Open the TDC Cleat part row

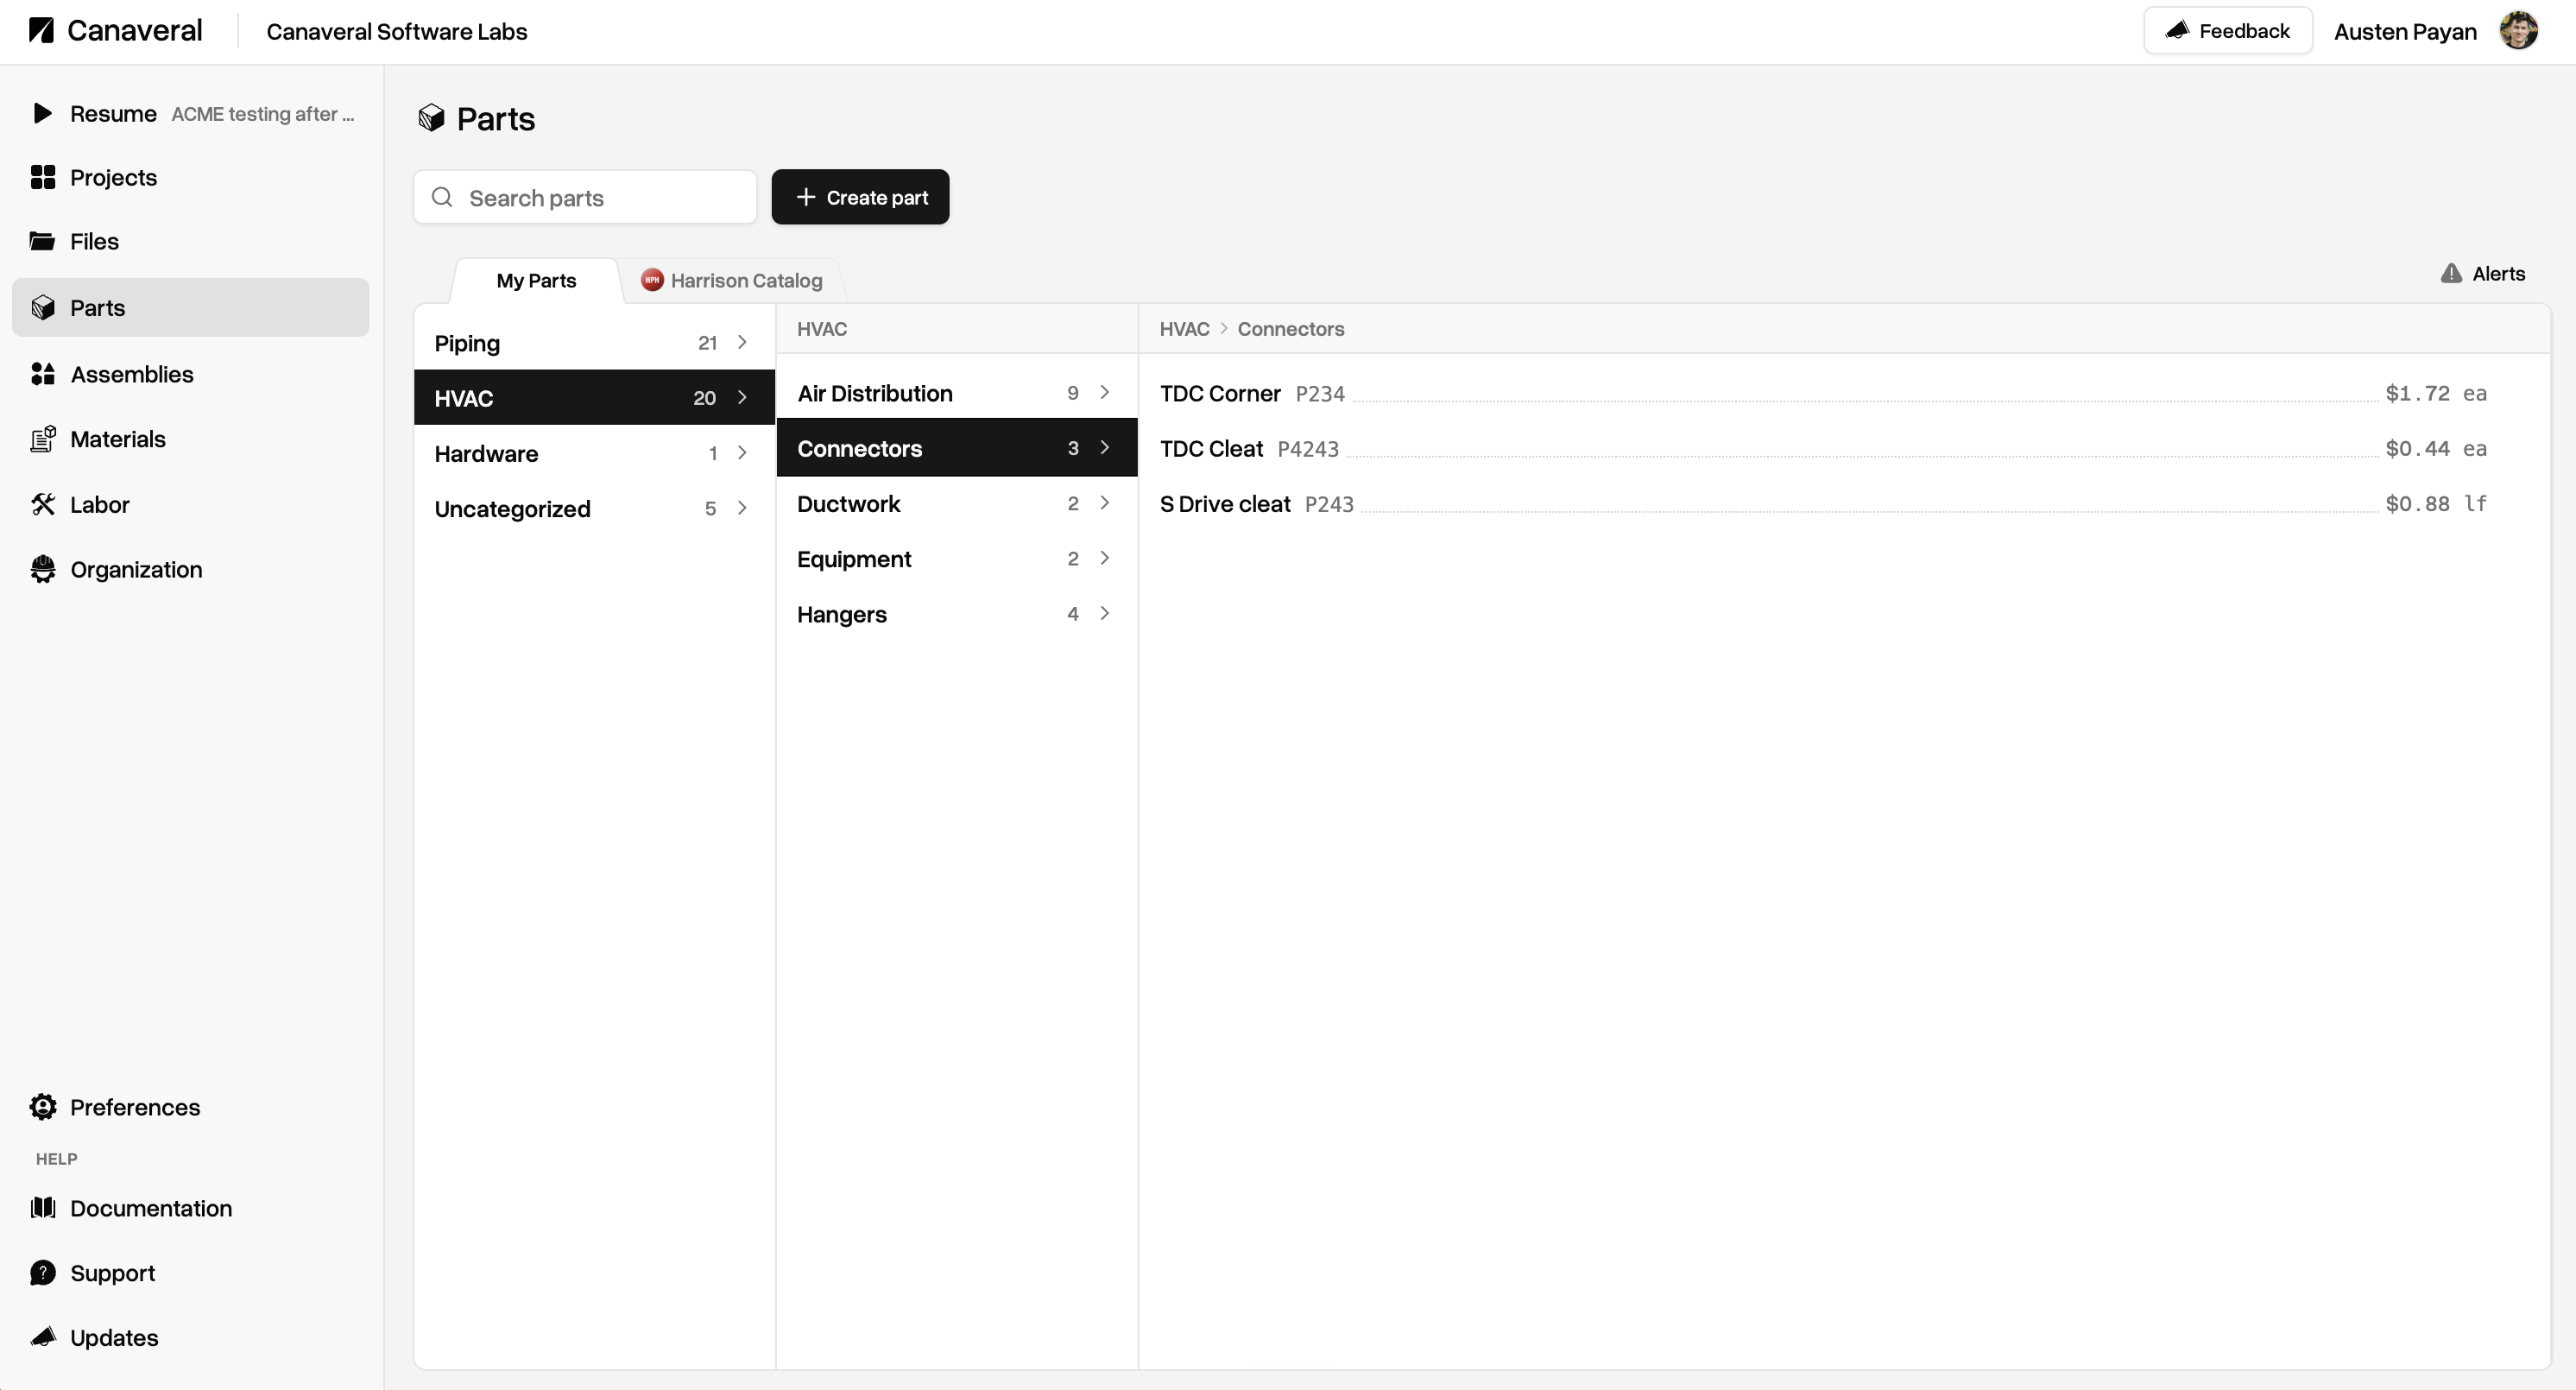1823,448
